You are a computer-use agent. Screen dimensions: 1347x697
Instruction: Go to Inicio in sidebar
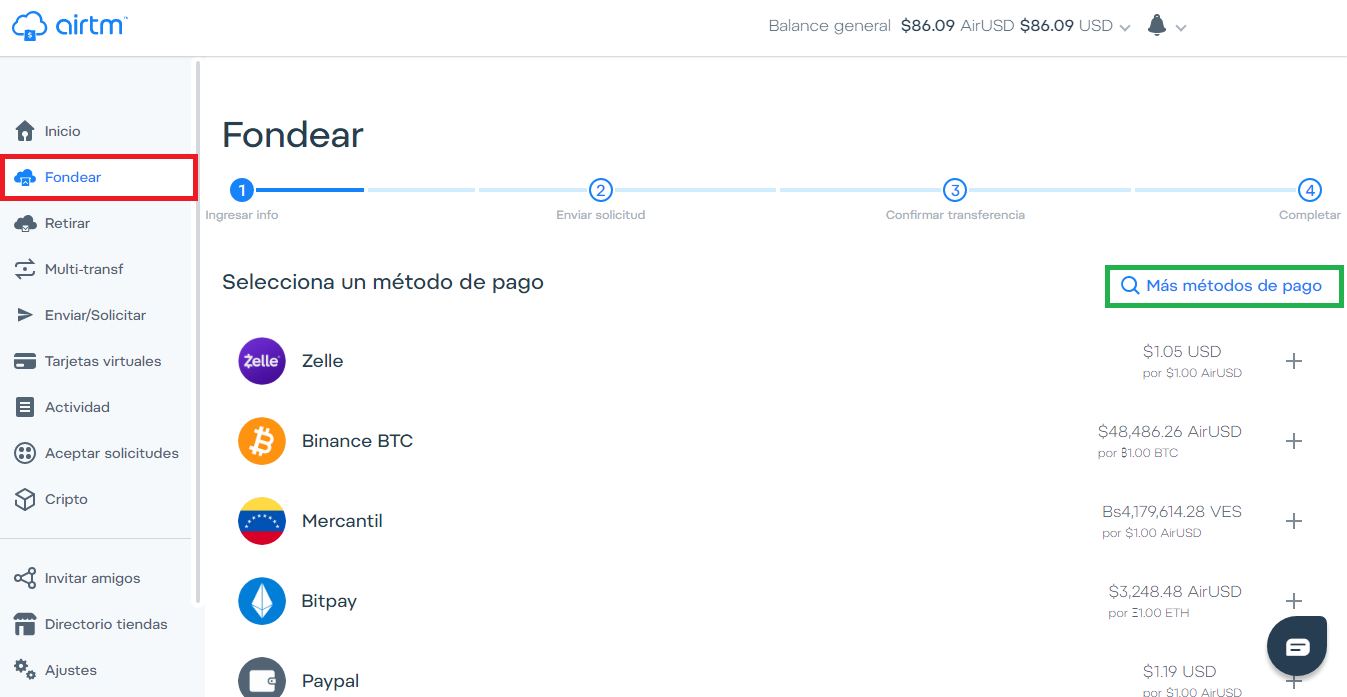coord(62,131)
